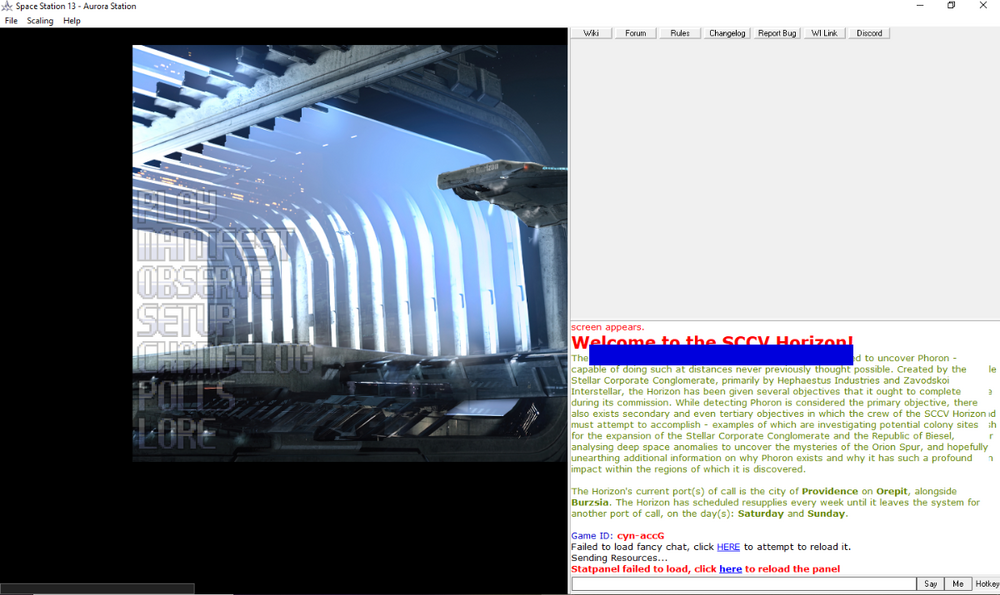The image size is (1000, 595).
Task: Click the Report Bug button
Action: tap(777, 33)
